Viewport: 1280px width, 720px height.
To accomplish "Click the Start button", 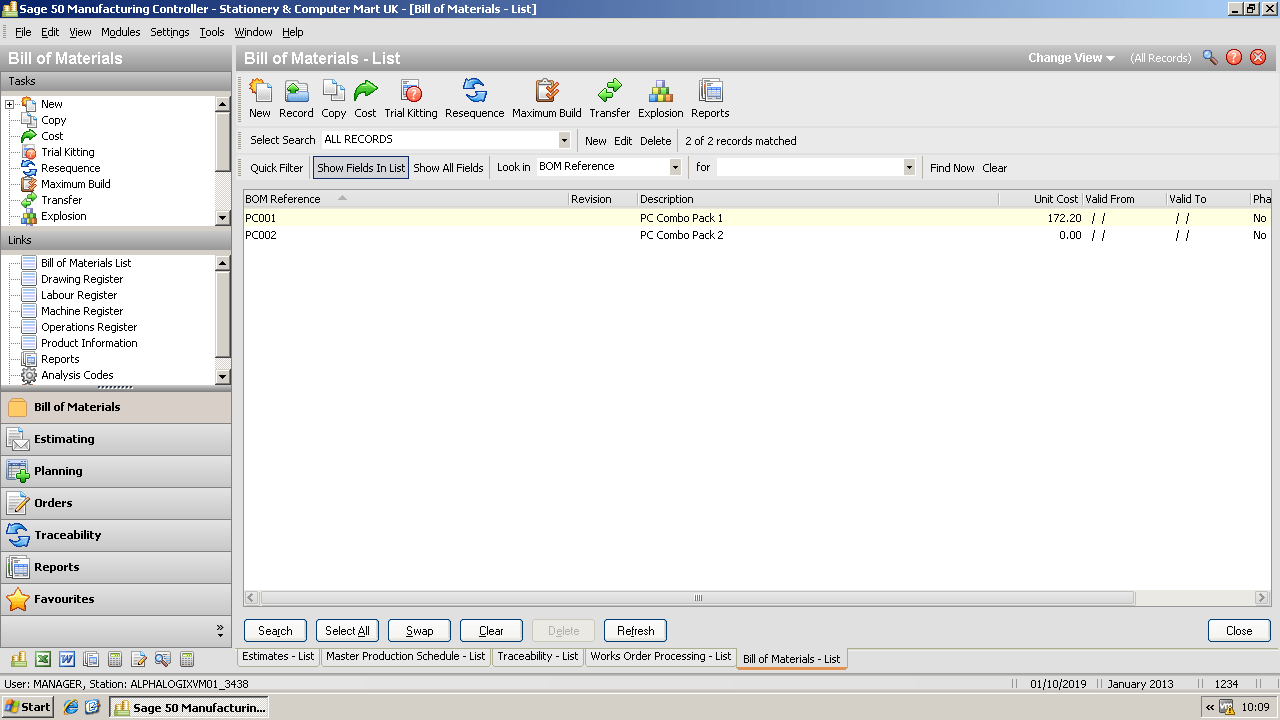I will 27,707.
